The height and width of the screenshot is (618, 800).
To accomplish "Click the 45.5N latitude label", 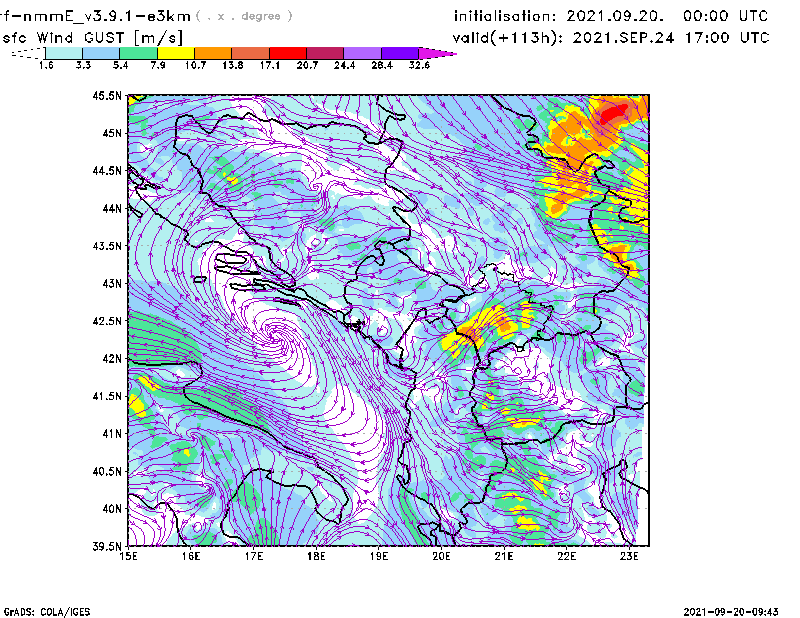I will point(107,95).
